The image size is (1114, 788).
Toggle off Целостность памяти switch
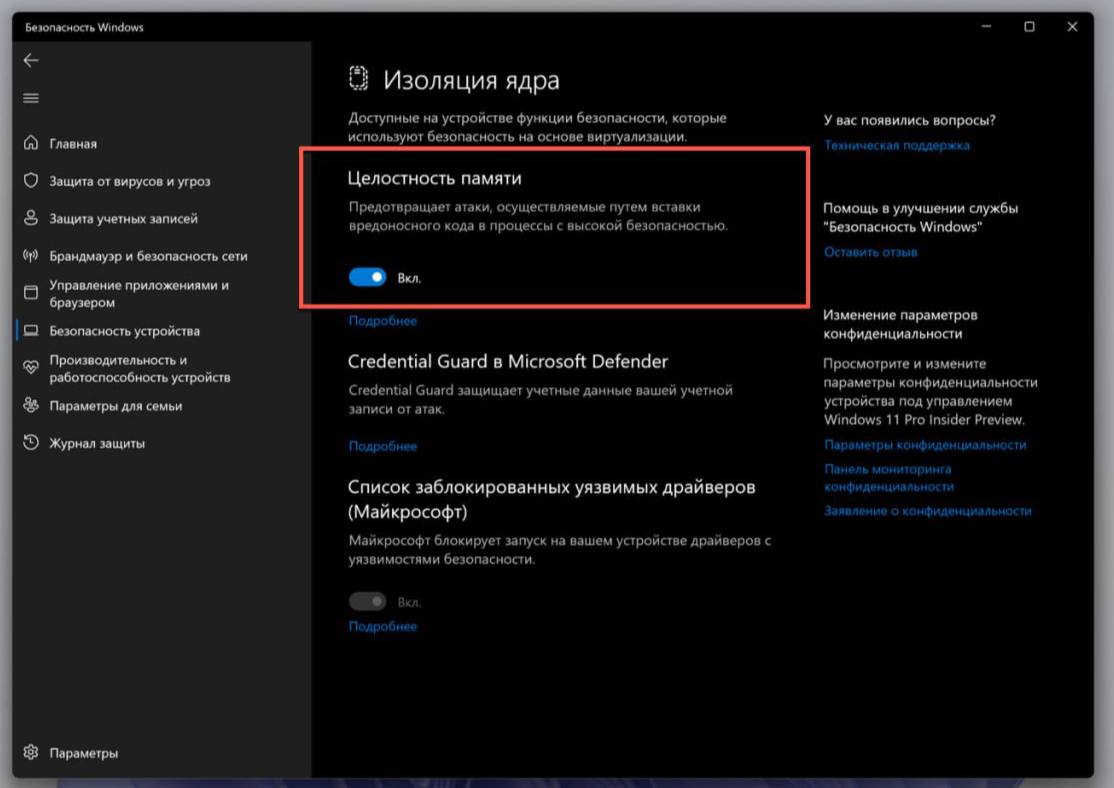[367, 278]
